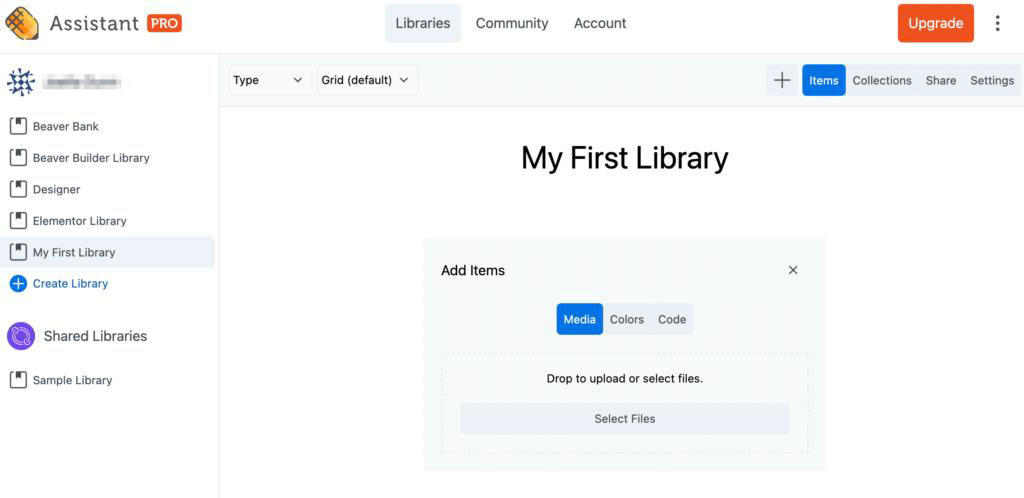Click the blue plus Create Library icon
Viewport: 1024px width, 498px height.
click(x=18, y=283)
